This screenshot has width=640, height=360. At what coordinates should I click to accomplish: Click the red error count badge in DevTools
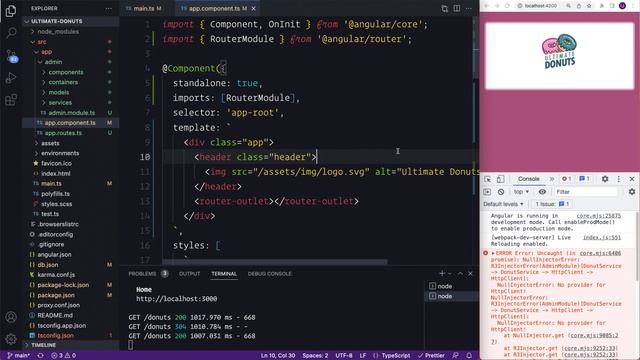pyautogui.click(x=567, y=179)
